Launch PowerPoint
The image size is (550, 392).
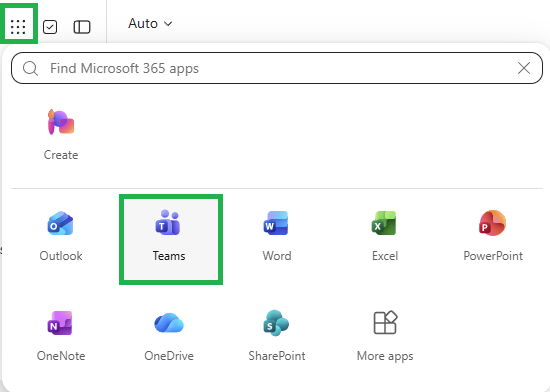coord(493,236)
